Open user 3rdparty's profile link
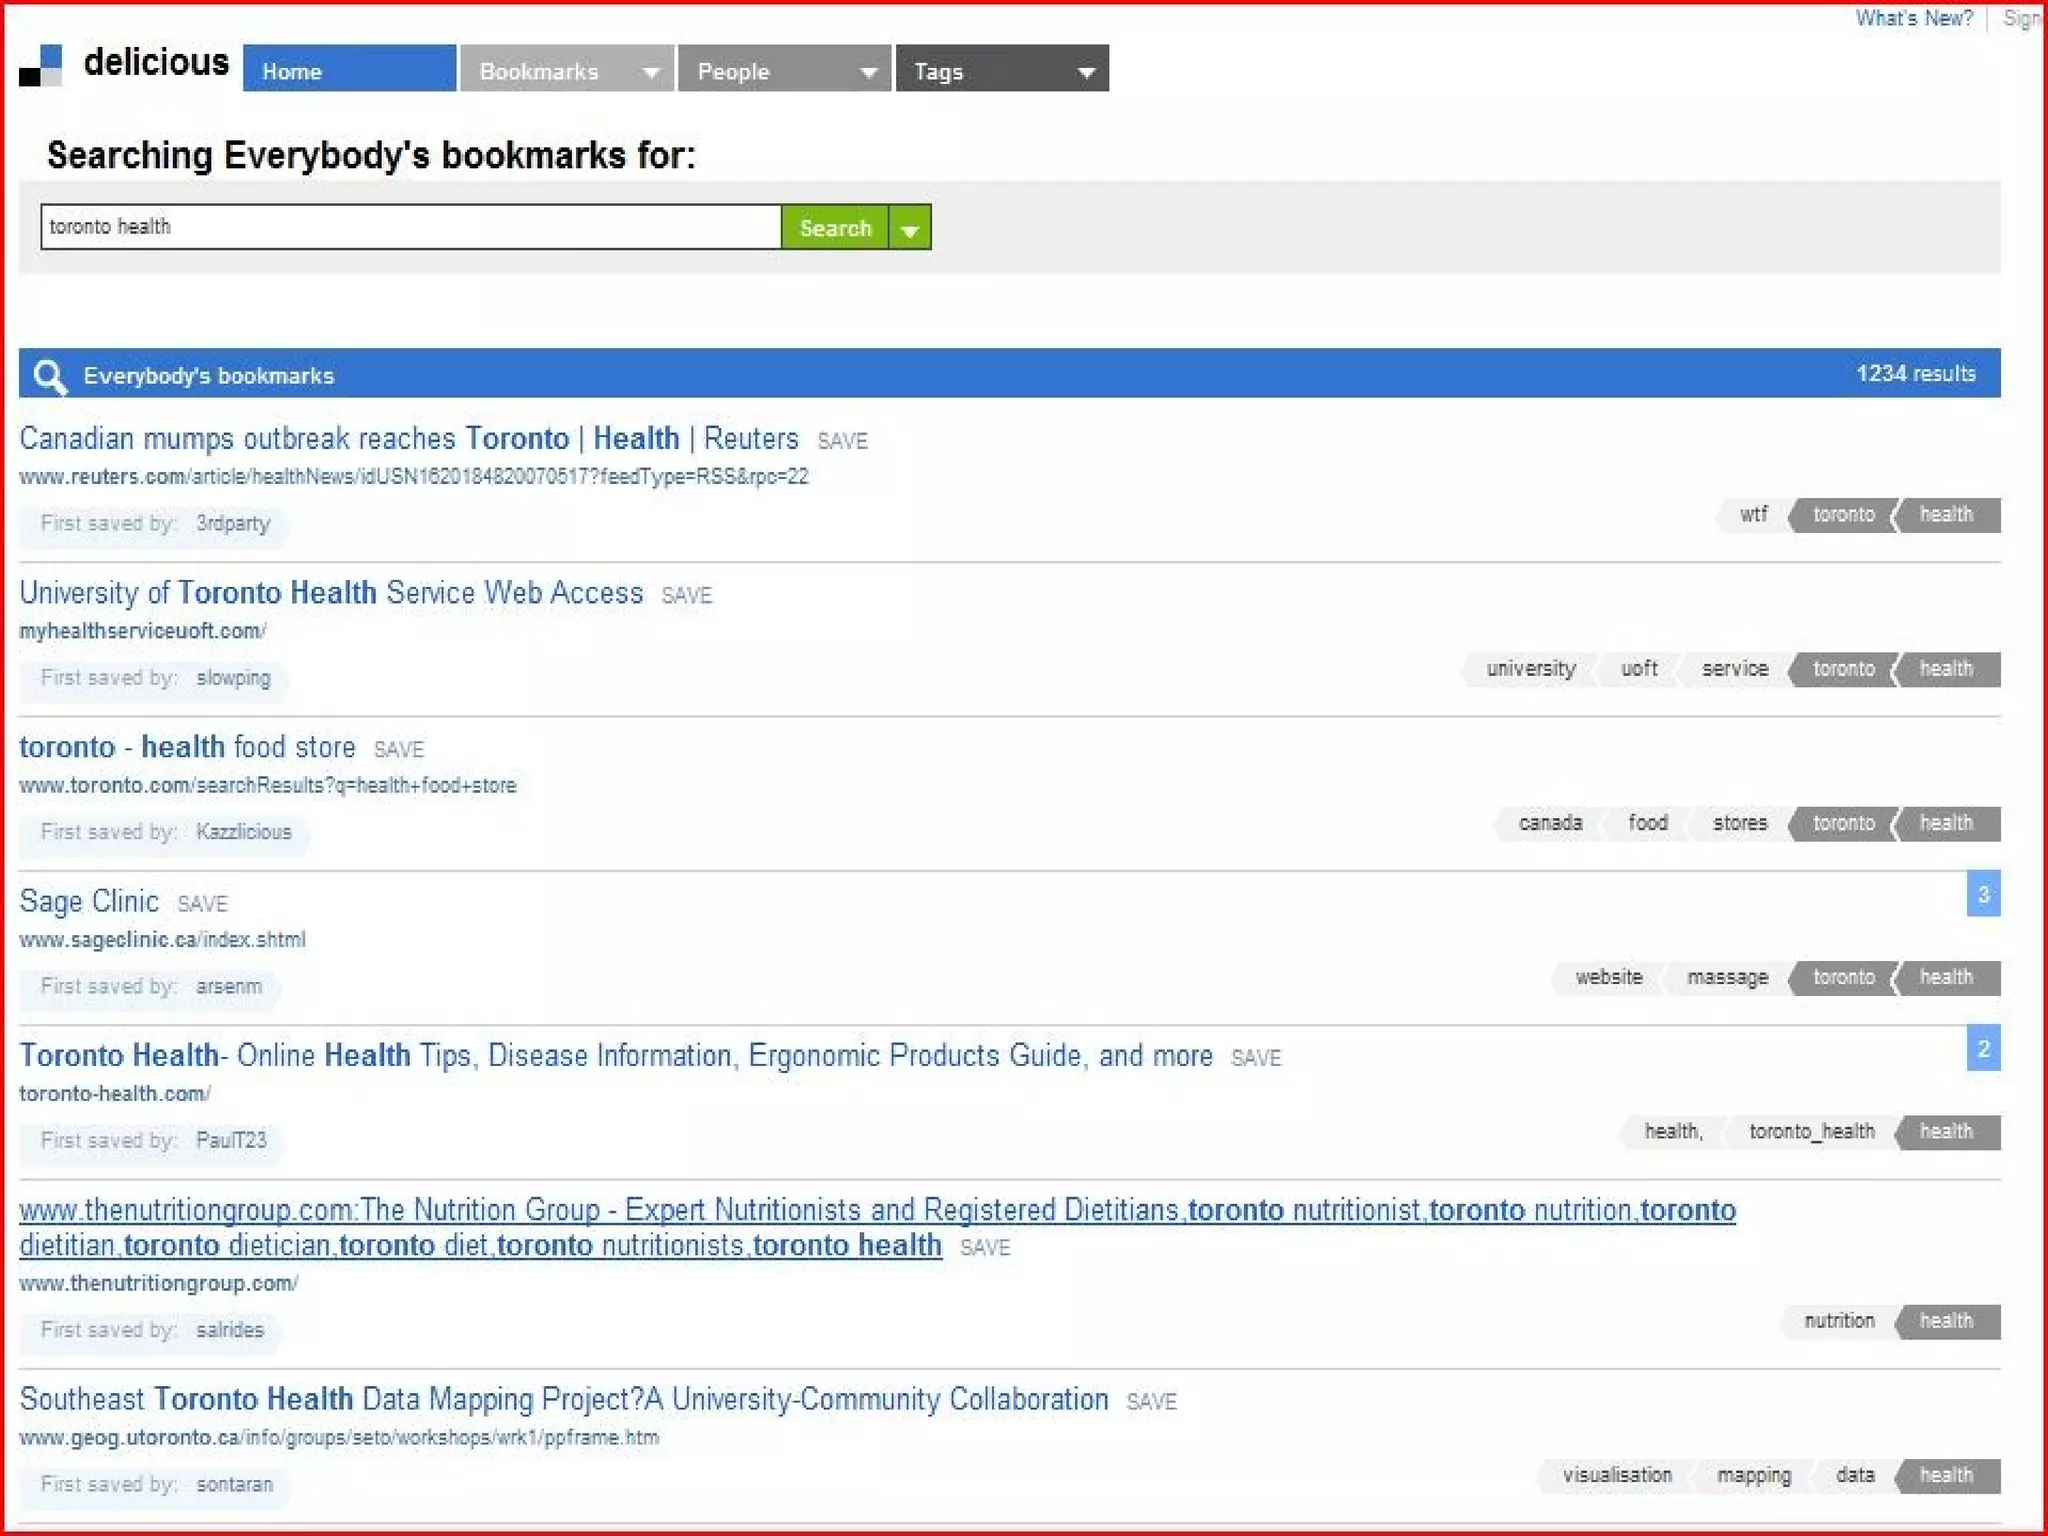The image size is (2048, 1536). pyautogui.click(x=233, y=523)
